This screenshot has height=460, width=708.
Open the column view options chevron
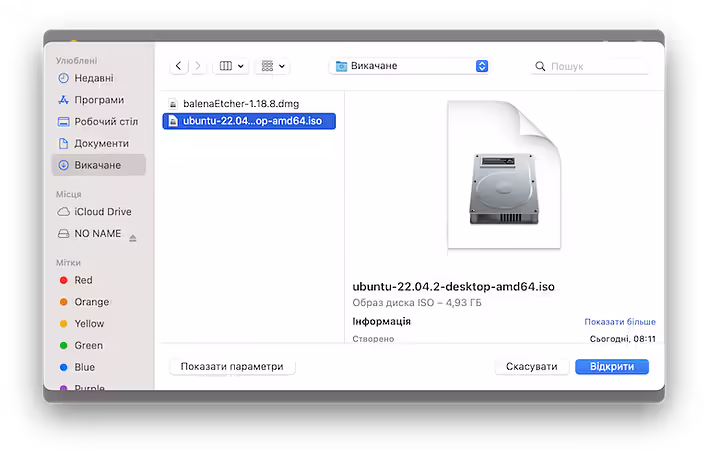click(x=241, y=66)
